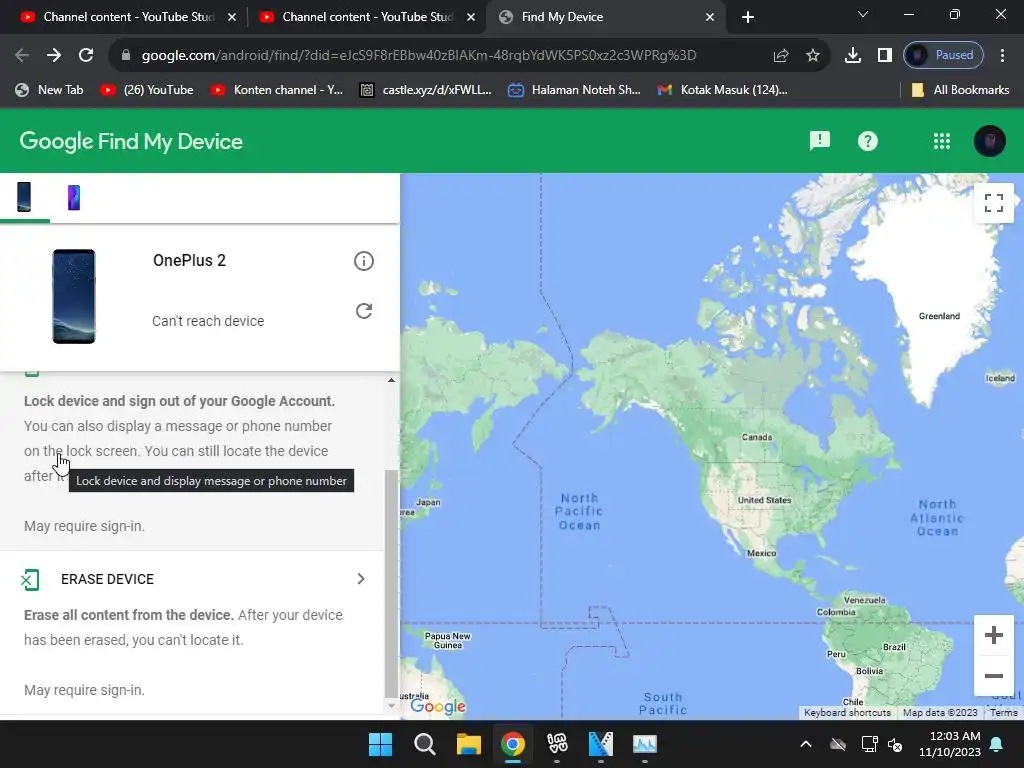Image resolution: width=1024 pixels, height=768 pixels.
Task: Show hidden system tray icons
Action: (x=806, y=744)
